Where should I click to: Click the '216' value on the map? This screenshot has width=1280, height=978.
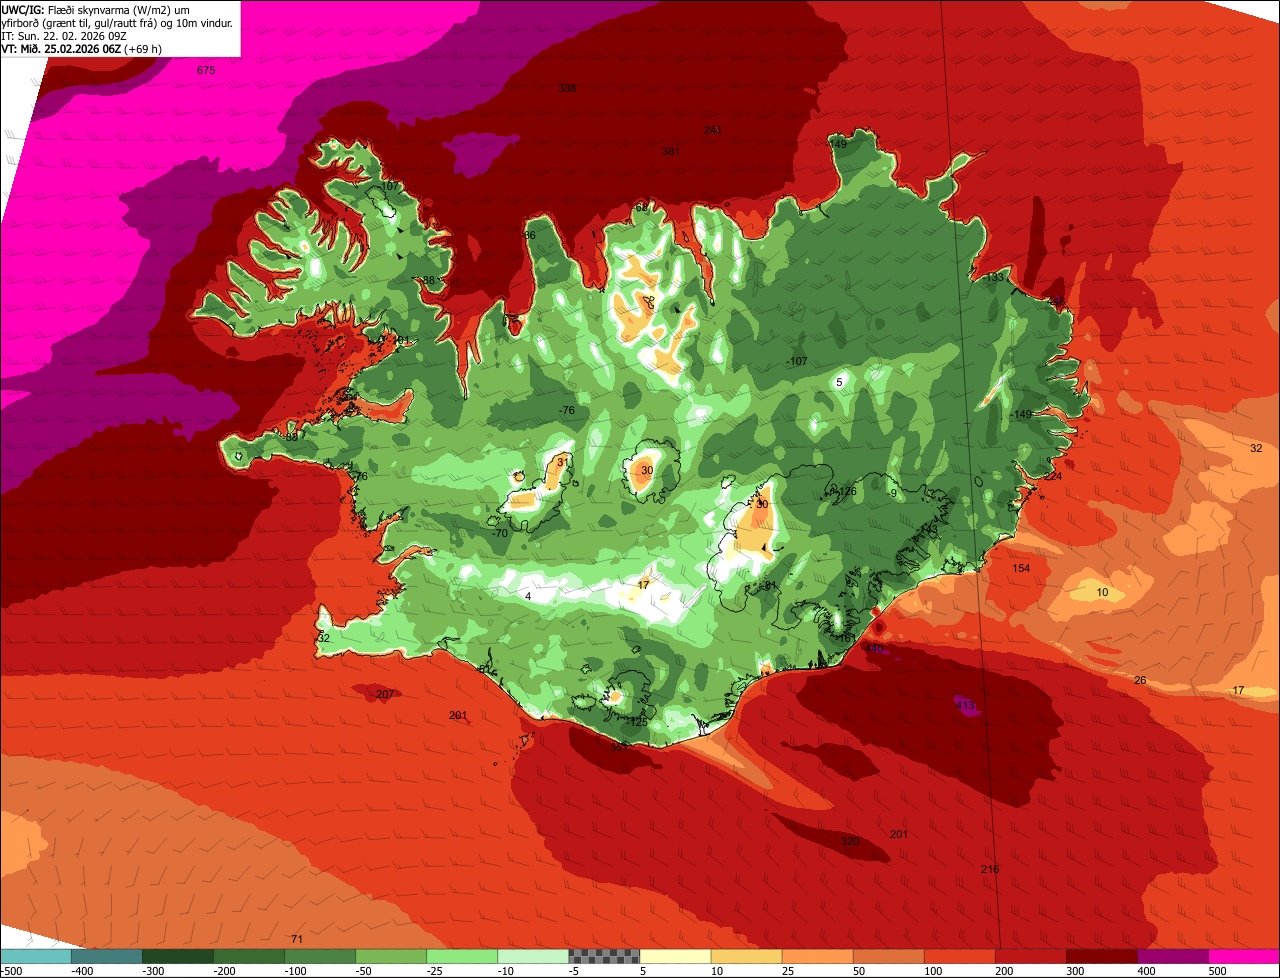click(x=990, y=869)
